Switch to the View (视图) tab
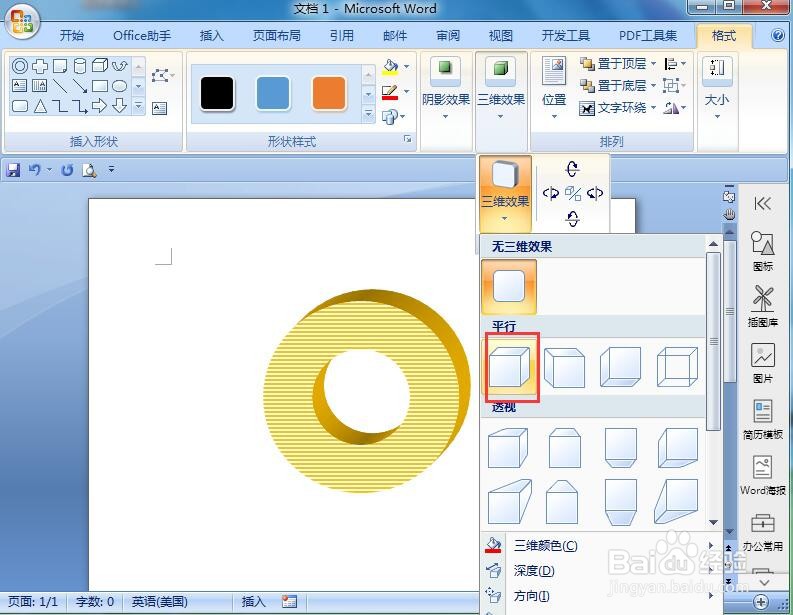The height and width of the screenshot is (615, 793). [x=501, y=35]
